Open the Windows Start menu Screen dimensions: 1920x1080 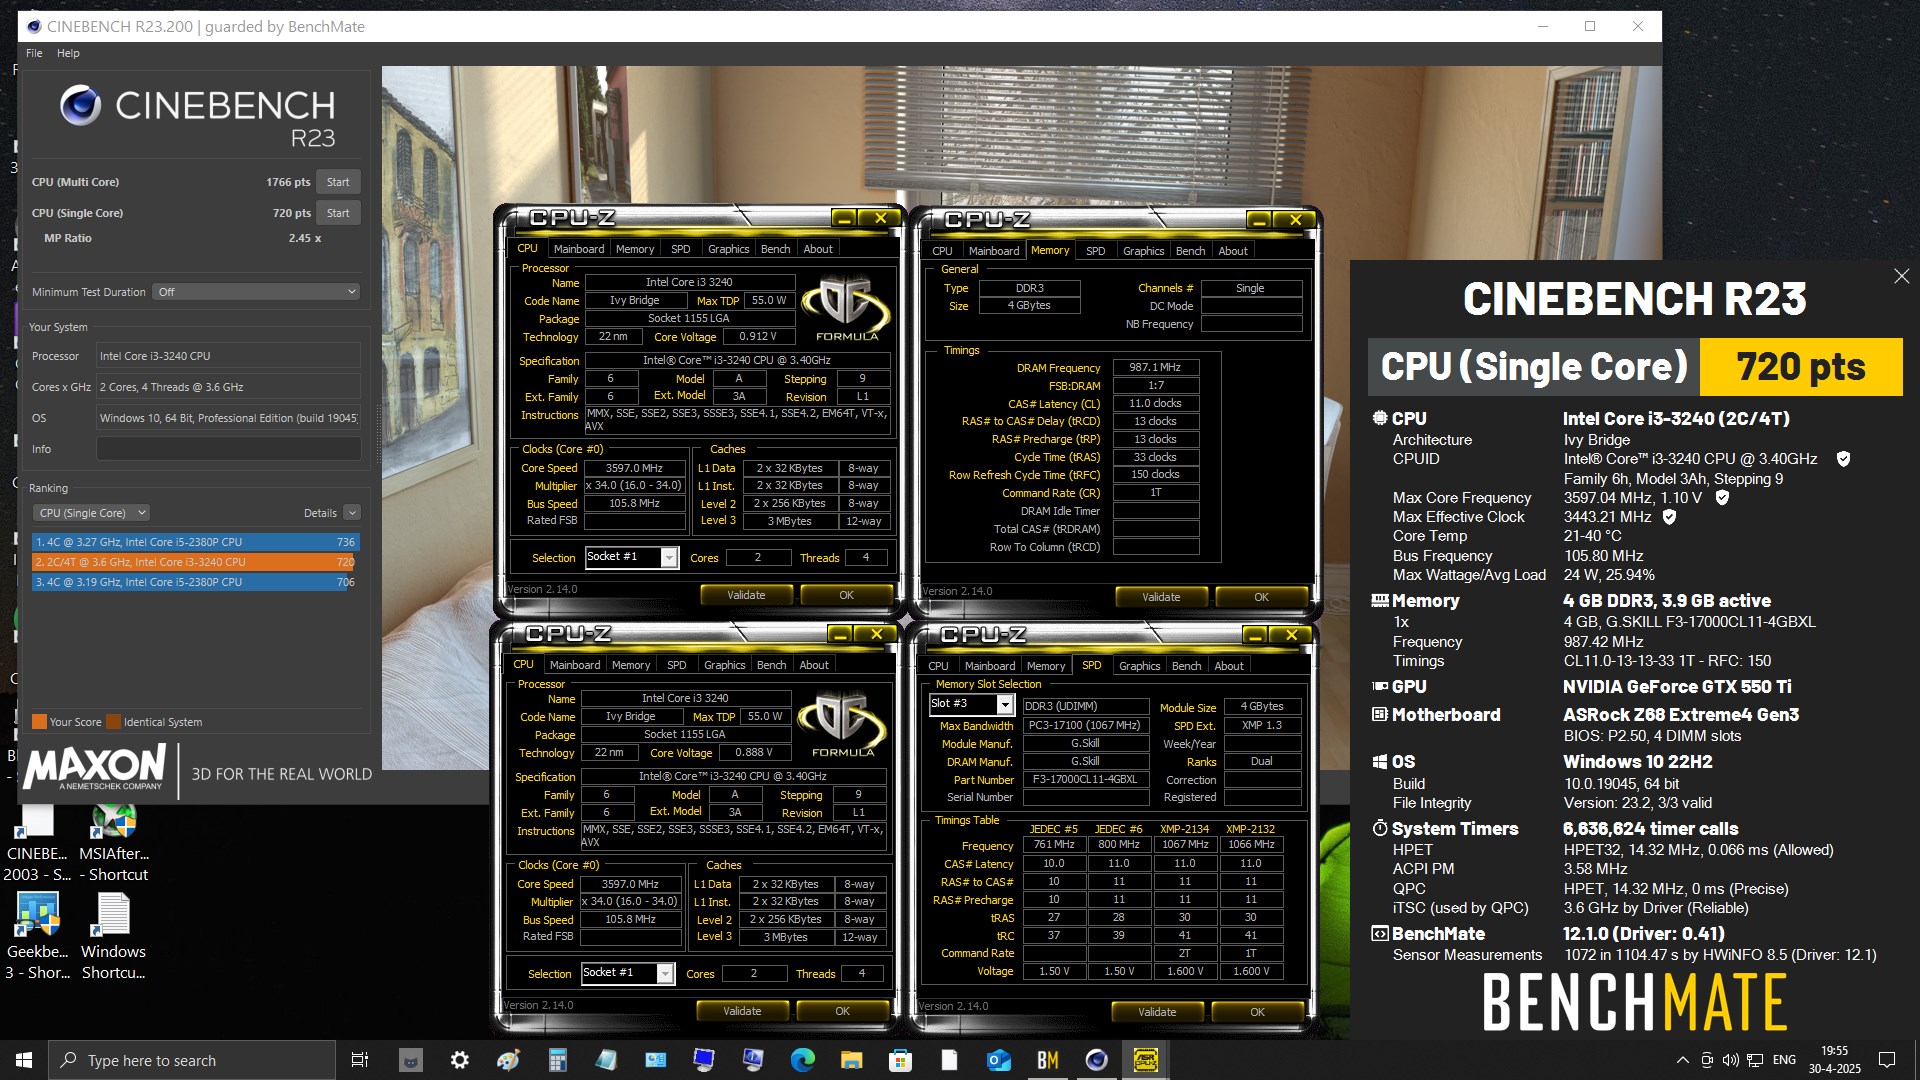(x=24, y=1060)
